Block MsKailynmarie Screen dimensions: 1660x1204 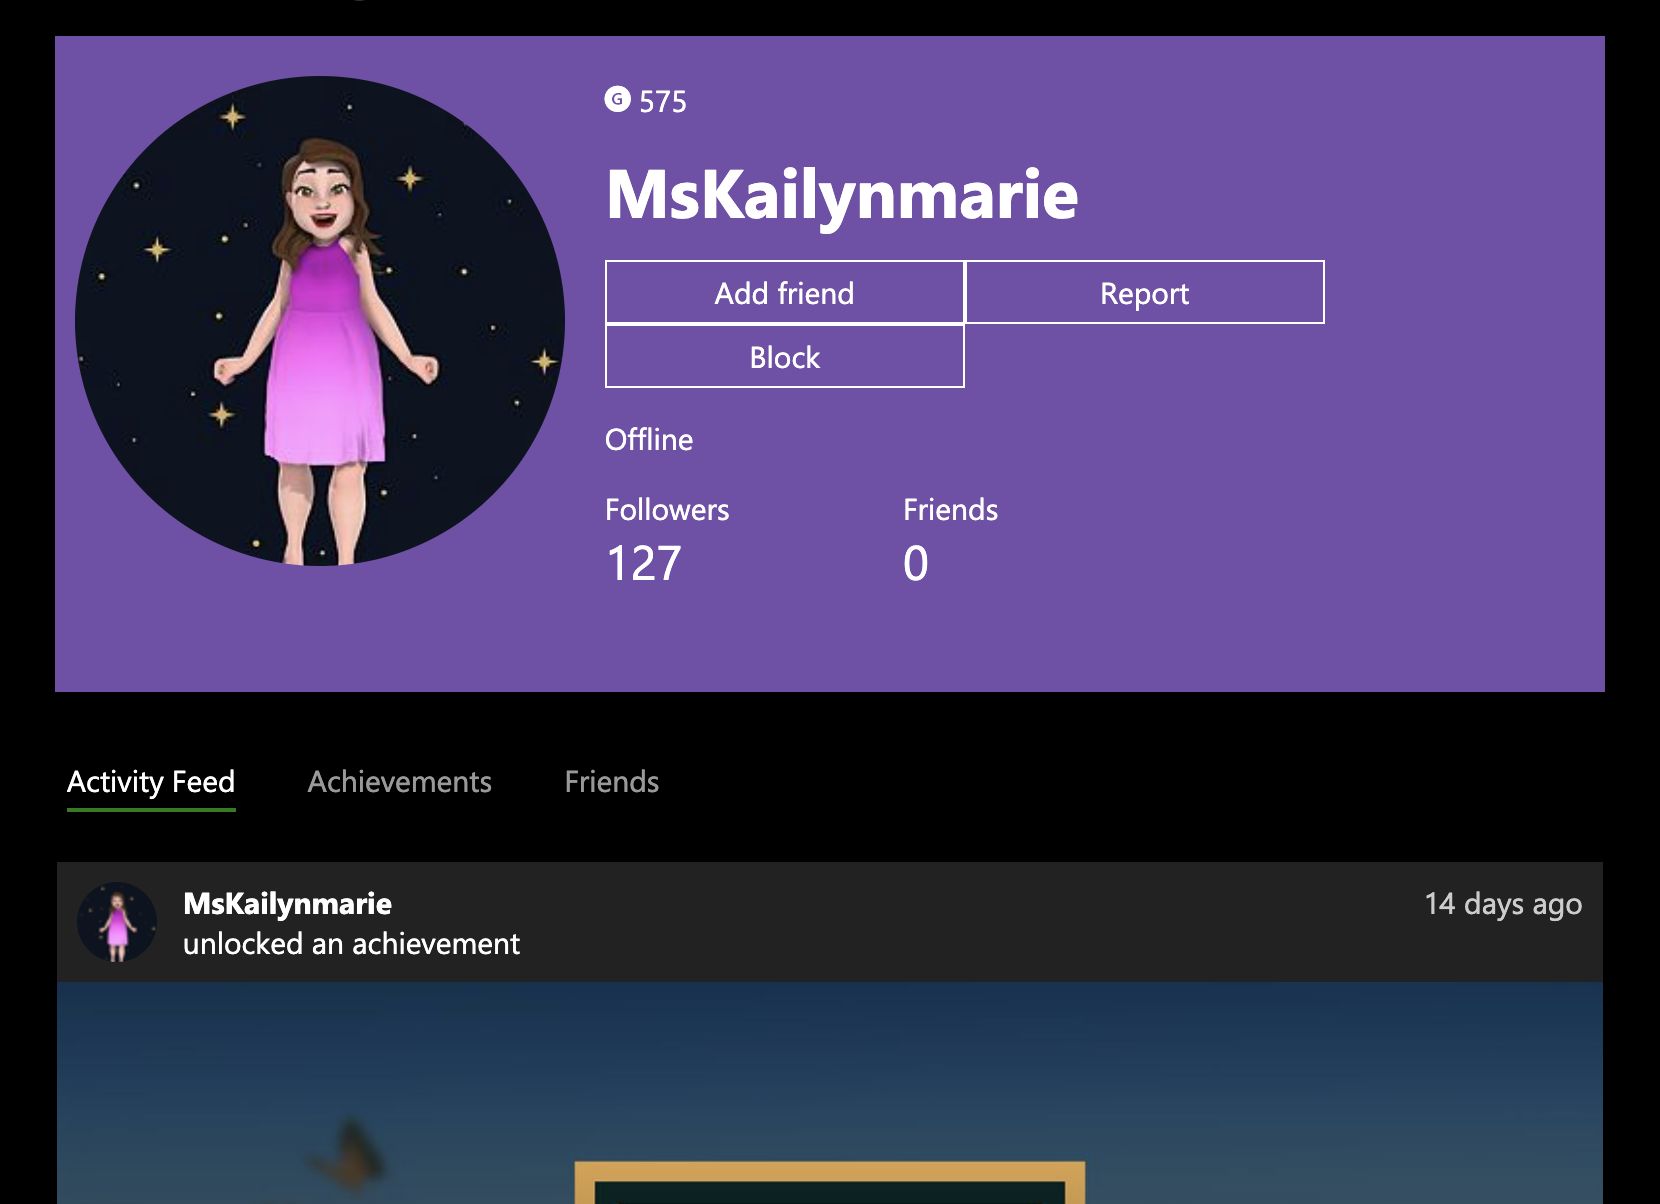coord(785,357)
